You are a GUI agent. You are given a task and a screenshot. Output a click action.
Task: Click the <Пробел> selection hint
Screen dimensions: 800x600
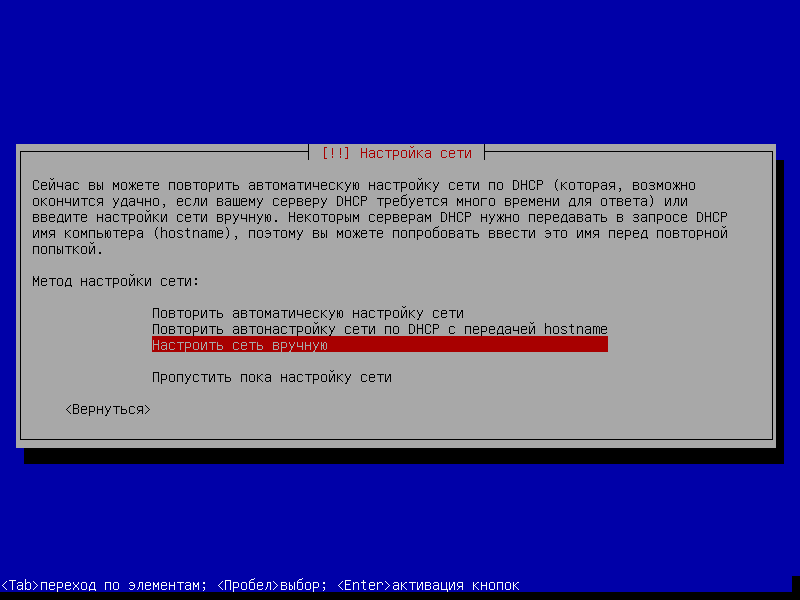click(249, 585)
